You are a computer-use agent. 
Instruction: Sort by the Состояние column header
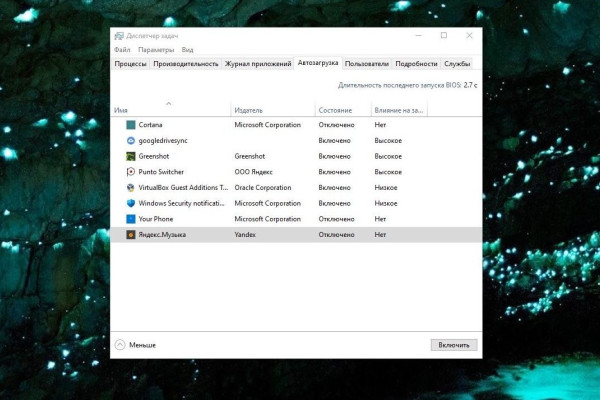click(335, 110)
